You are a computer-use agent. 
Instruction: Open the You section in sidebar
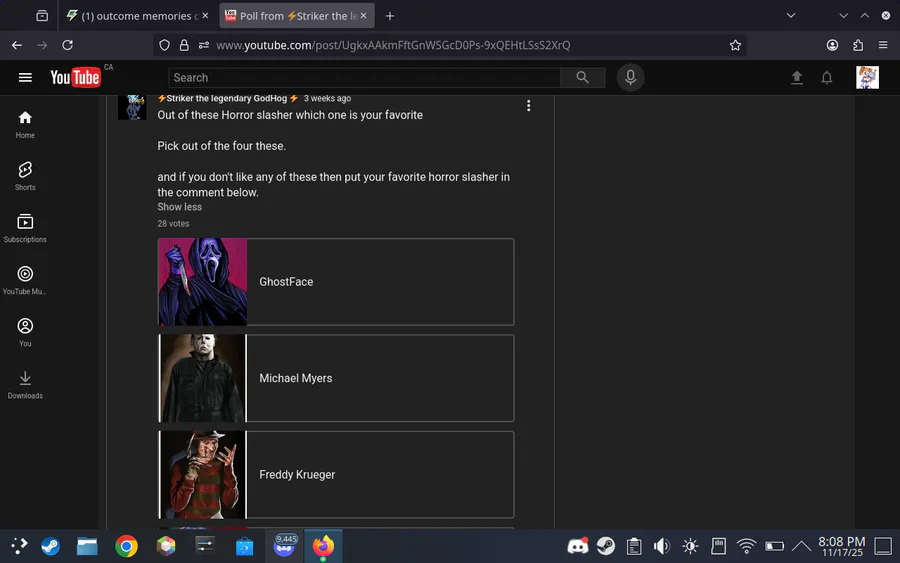[25, 333]
